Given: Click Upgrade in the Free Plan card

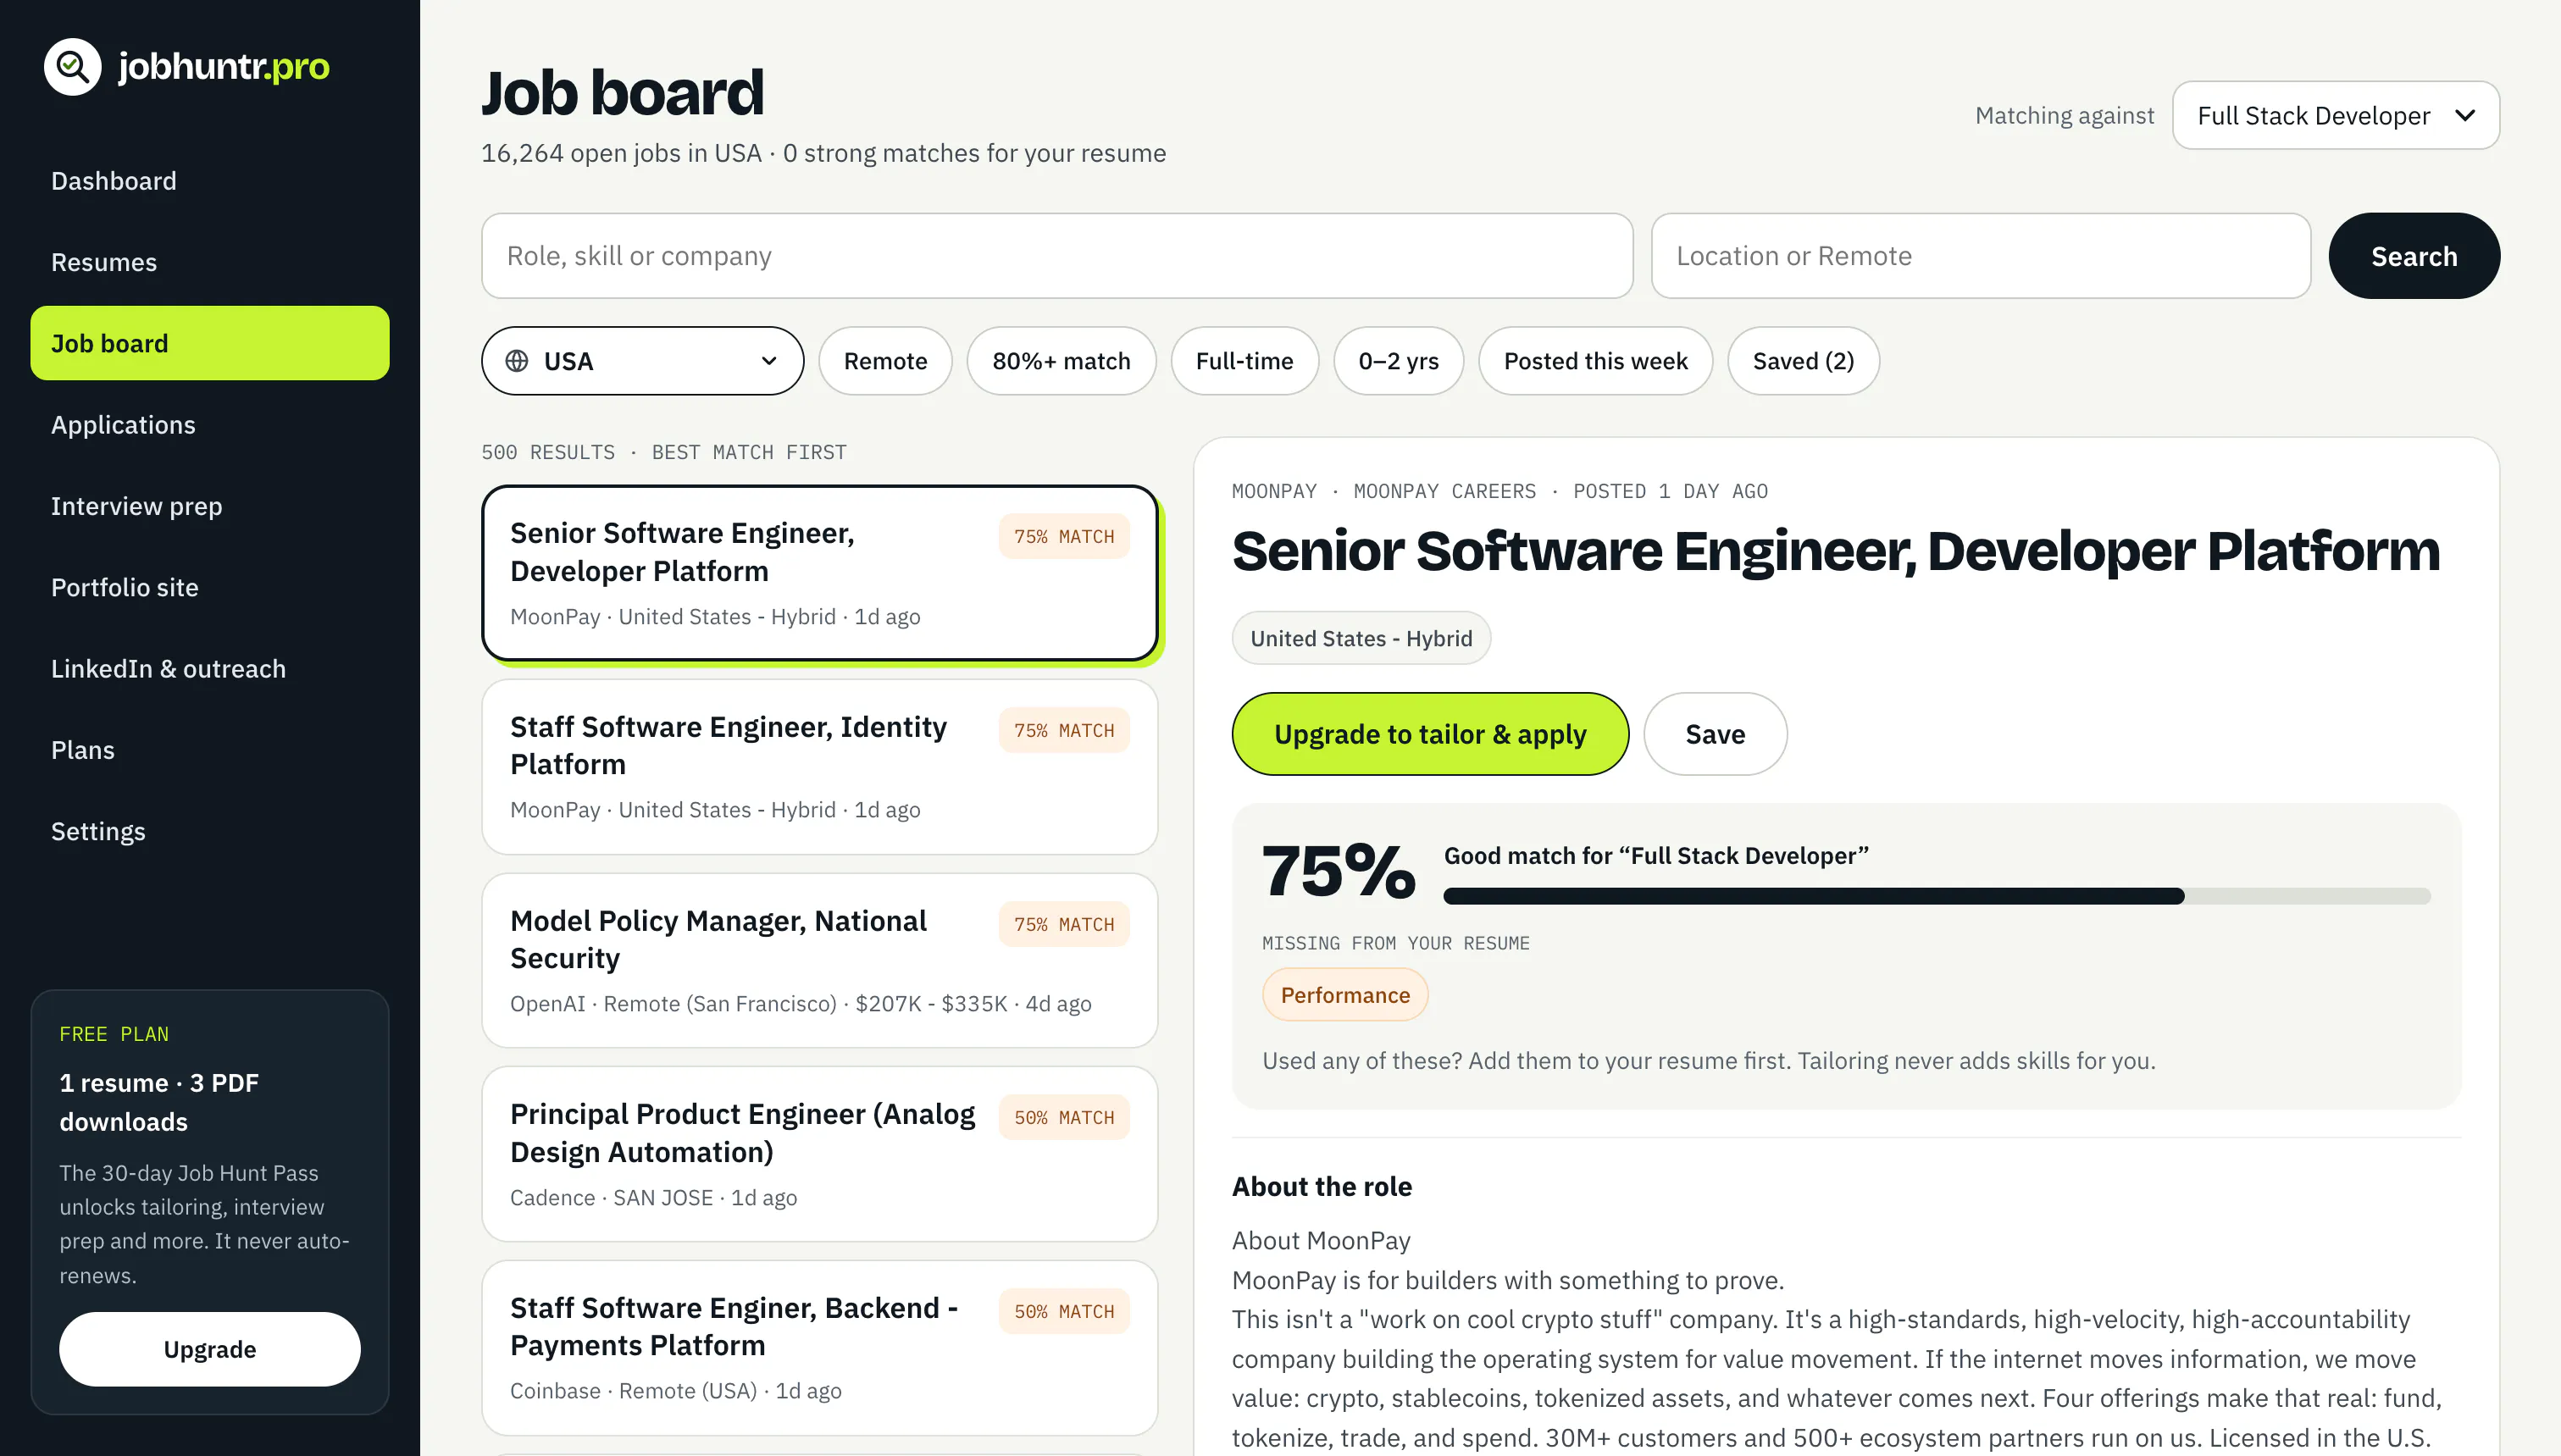Looking at the screenshot, I should [x=210, y=1349].
